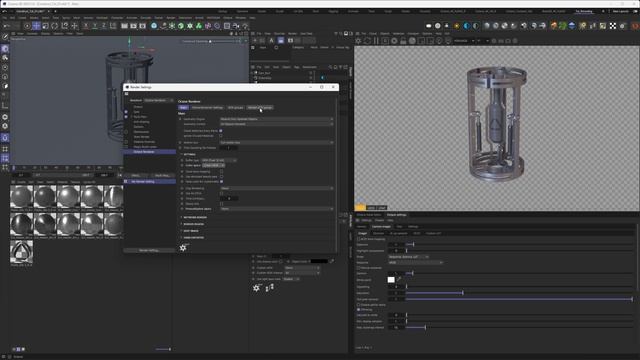The image size is (640, 360).
Task: Toggle the Live Viewer lock resolution padlock icon
Action: point(403,41)
